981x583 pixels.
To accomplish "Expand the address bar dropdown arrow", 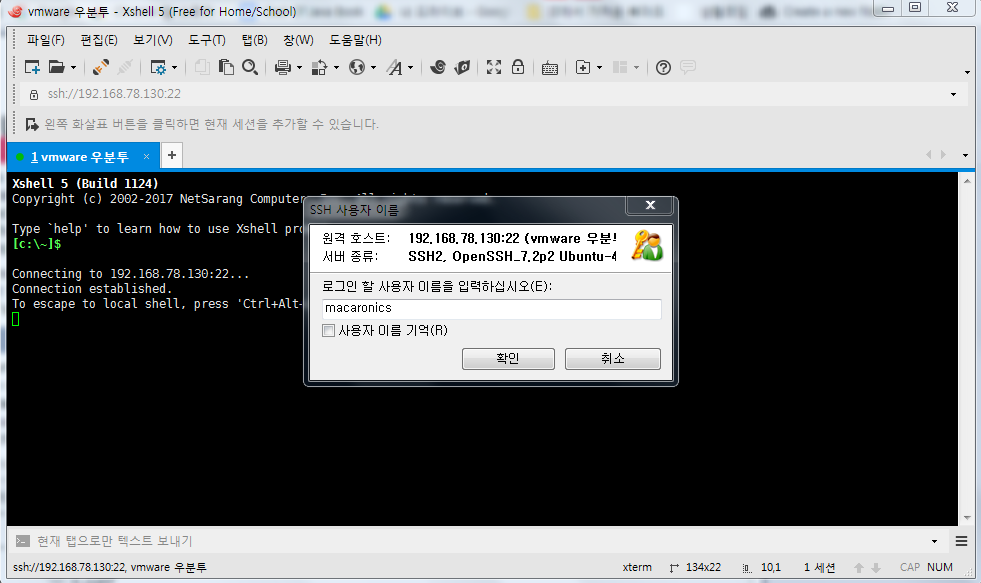I will pos(953,94).
